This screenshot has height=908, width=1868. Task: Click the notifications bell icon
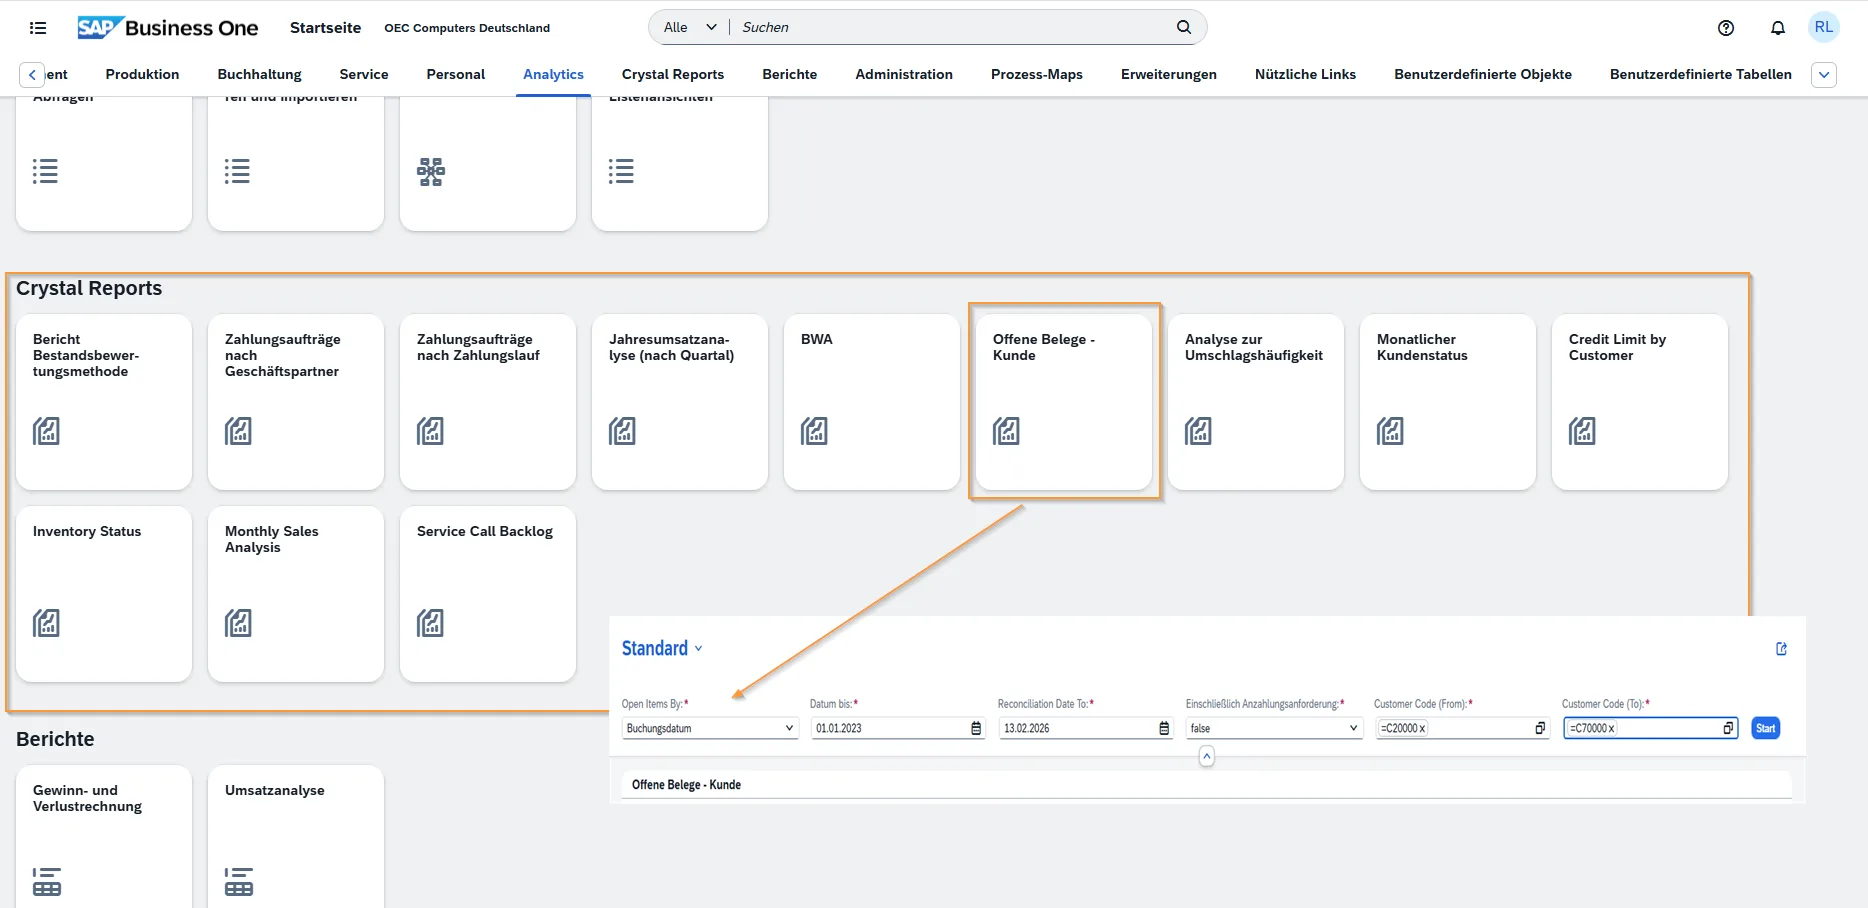[1777, 28]
